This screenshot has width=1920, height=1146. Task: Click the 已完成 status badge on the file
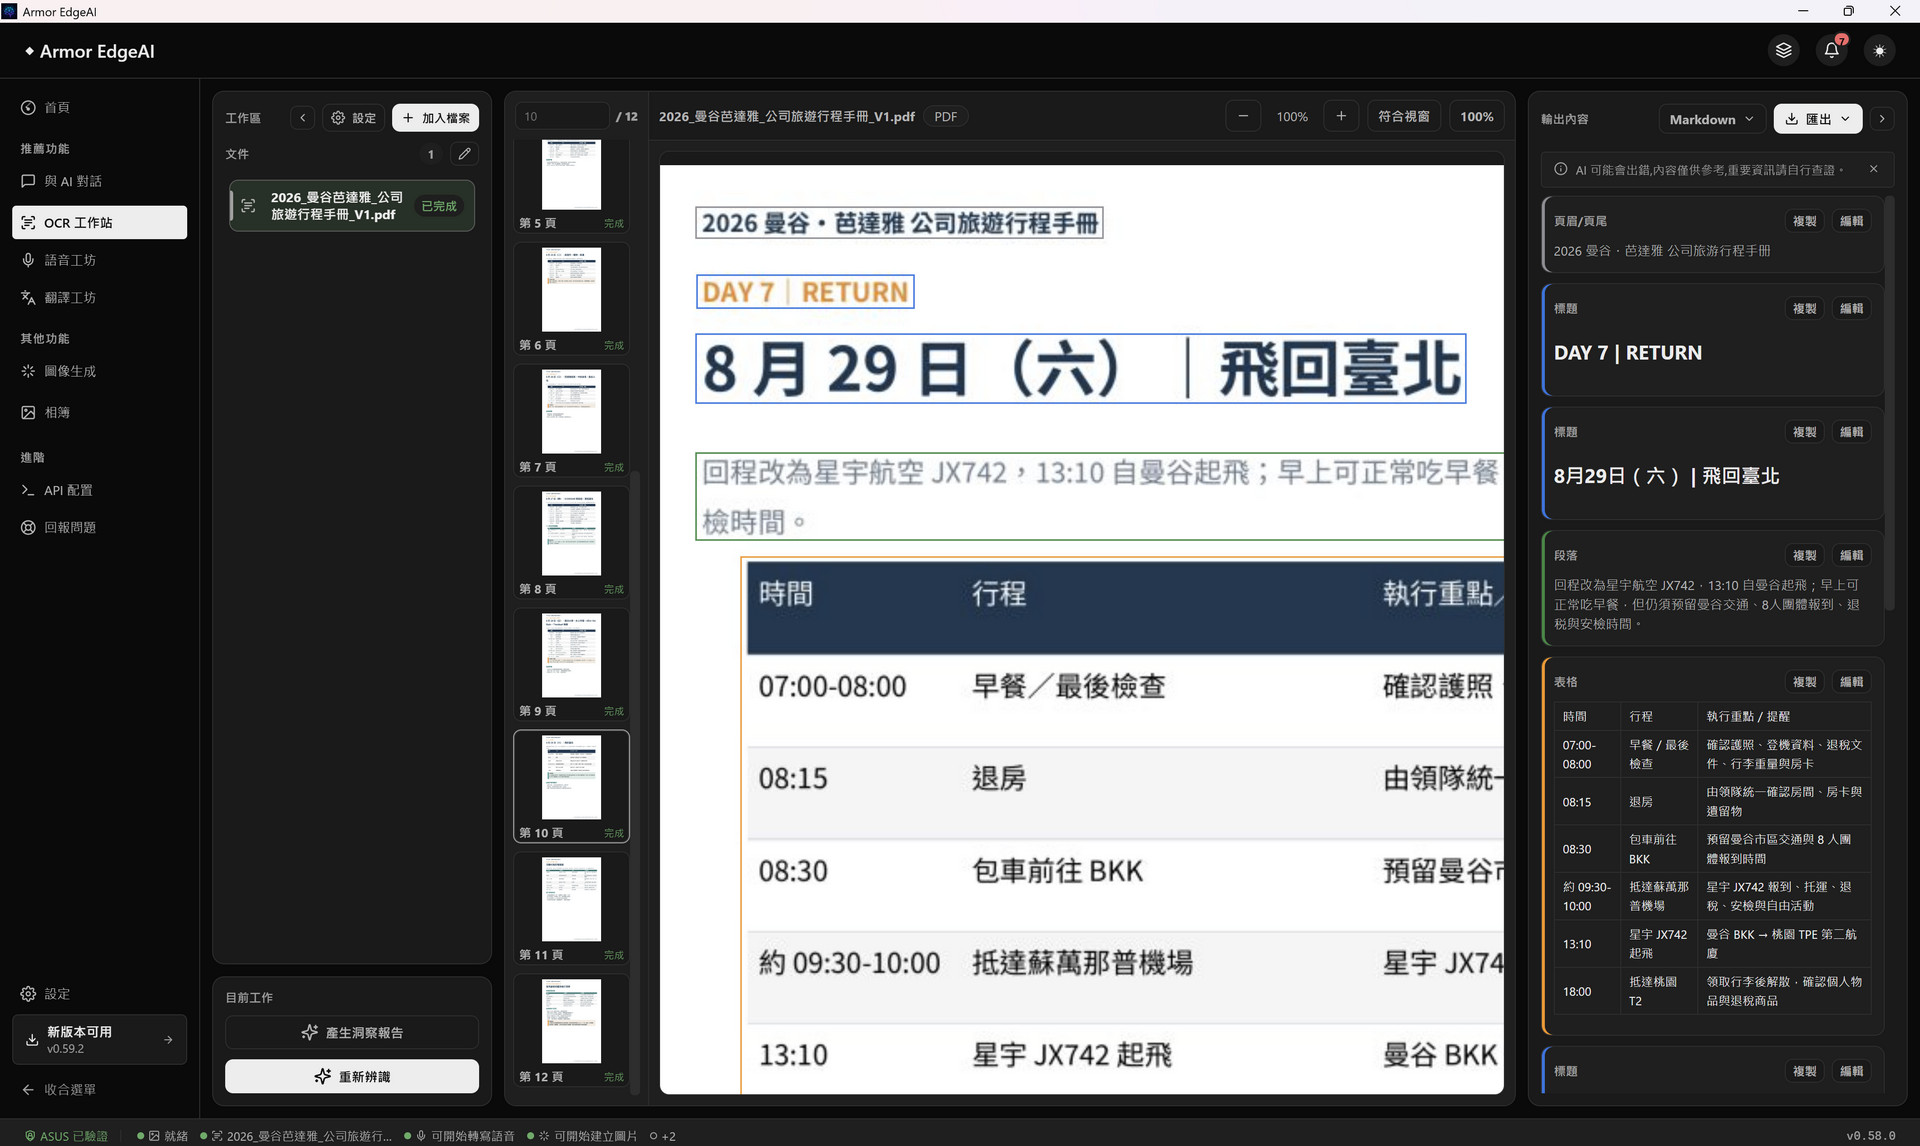click(x=439, y=206)
